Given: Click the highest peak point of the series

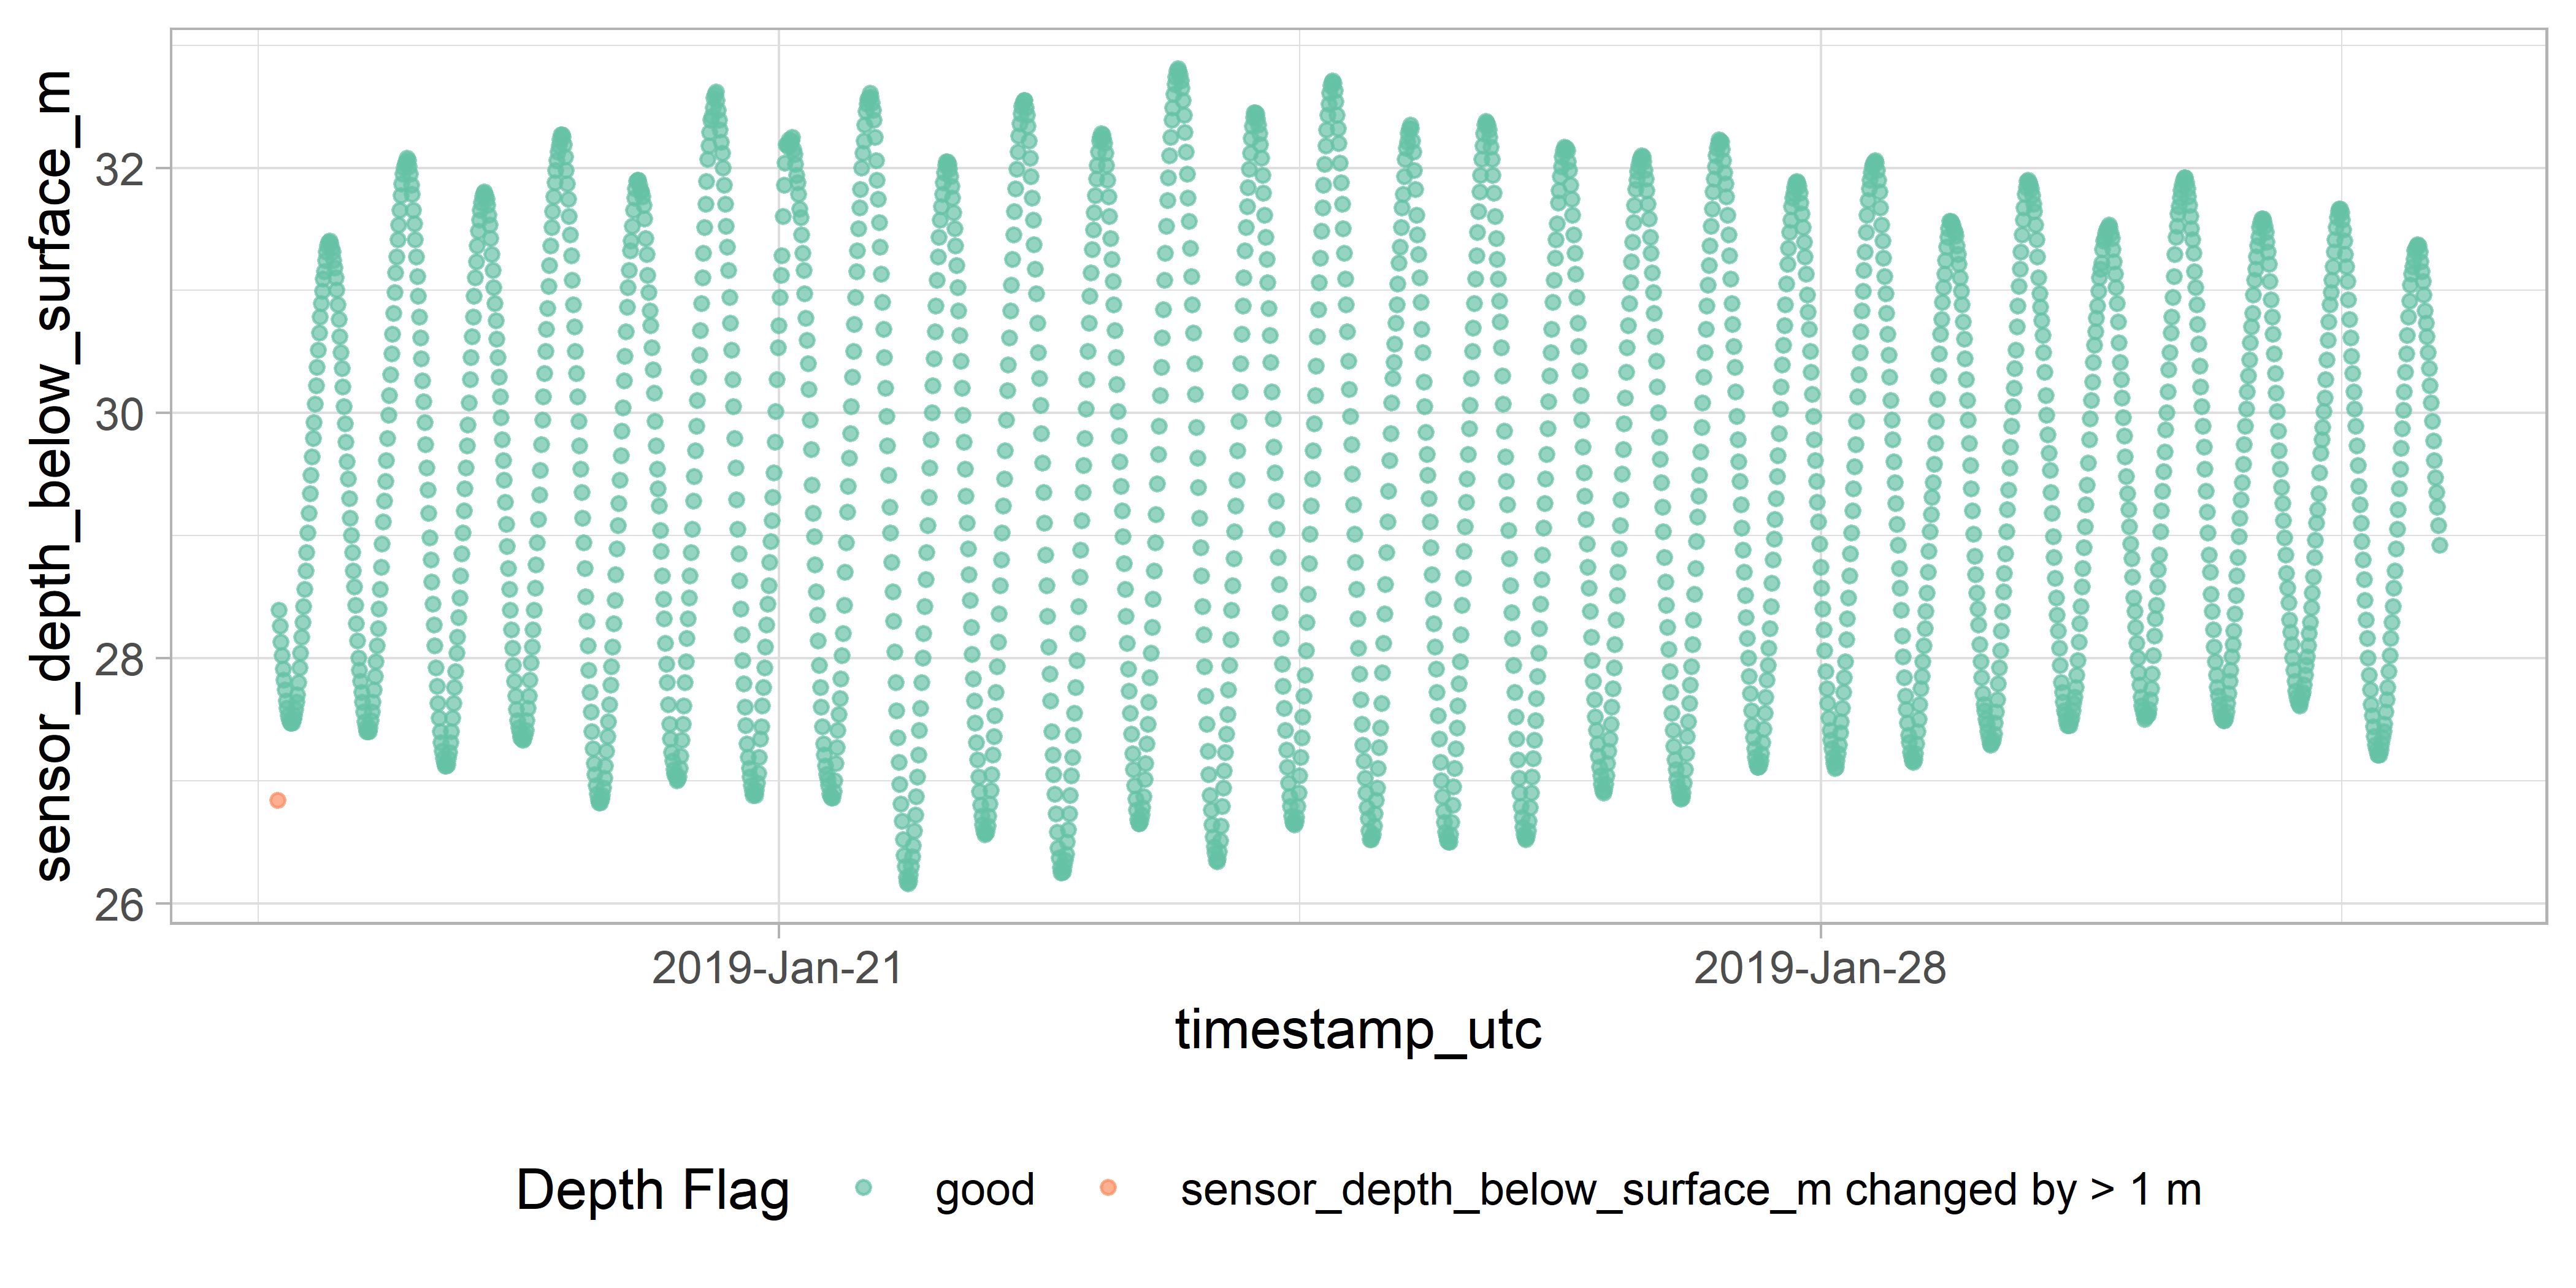Looking at the screenshot, I should click(1178, 70).
